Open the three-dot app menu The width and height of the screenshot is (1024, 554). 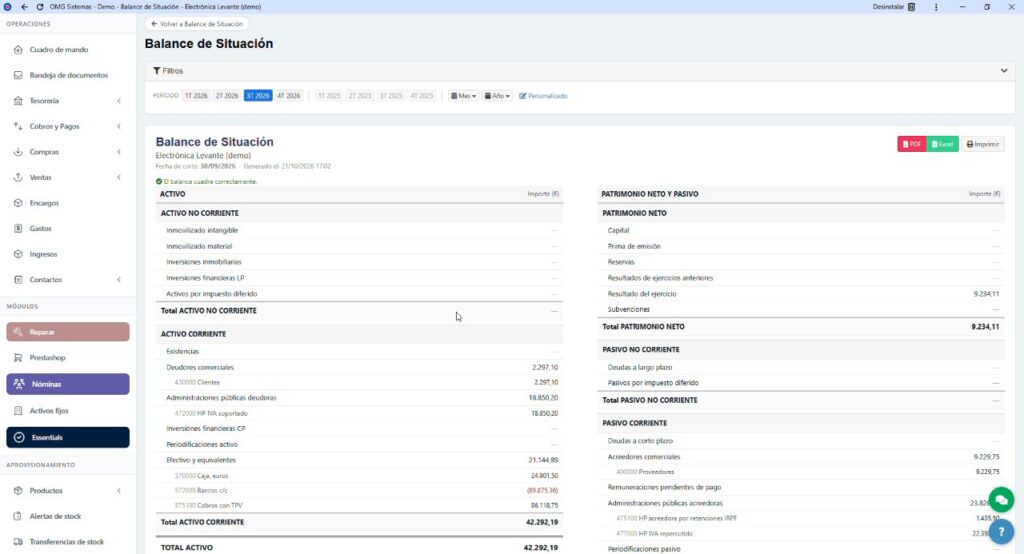point(936,7)
